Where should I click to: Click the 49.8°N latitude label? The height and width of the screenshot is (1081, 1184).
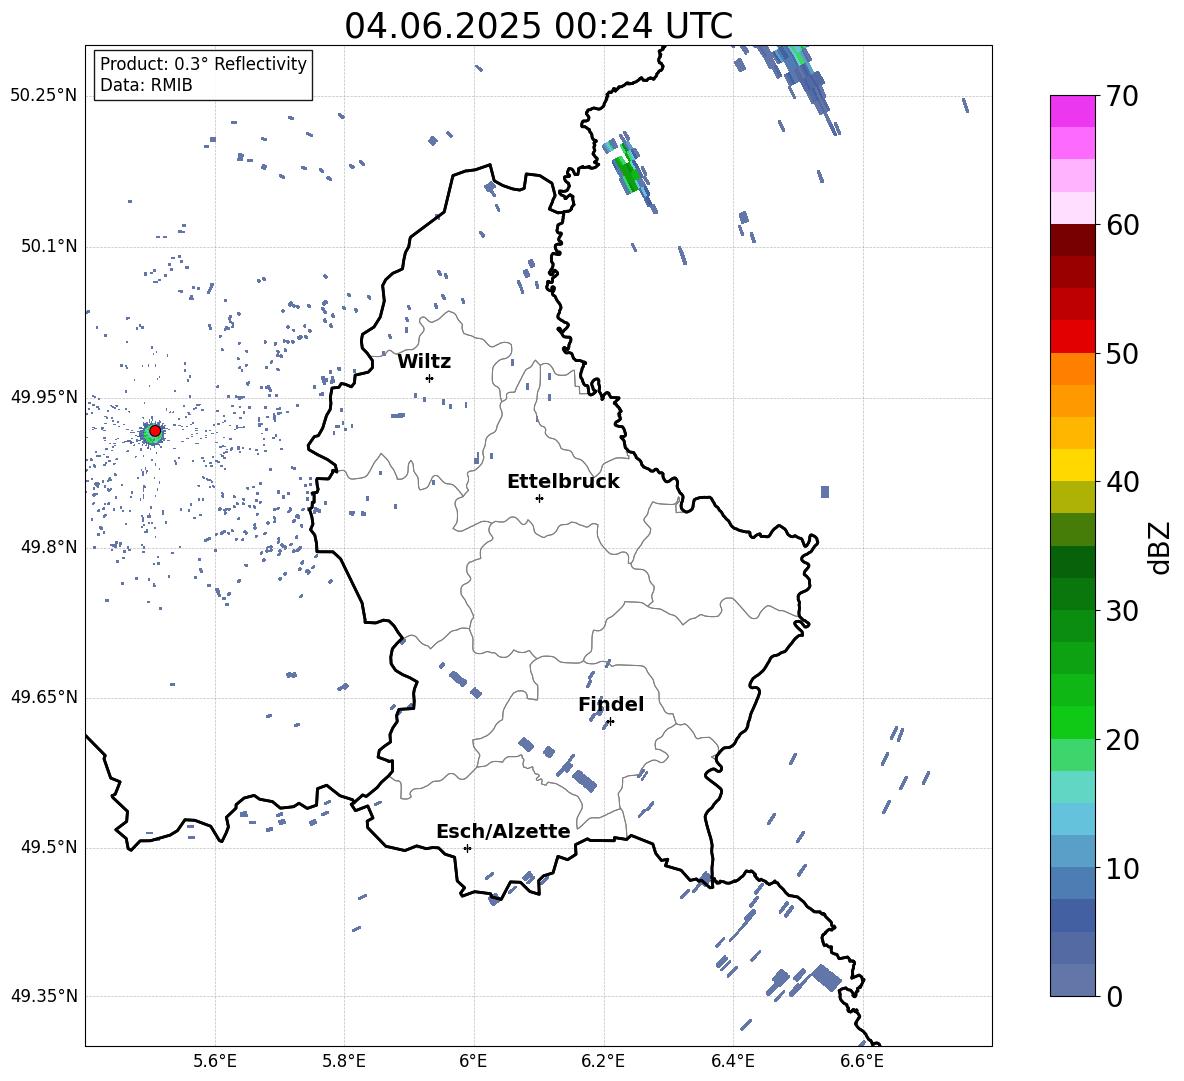49,547
